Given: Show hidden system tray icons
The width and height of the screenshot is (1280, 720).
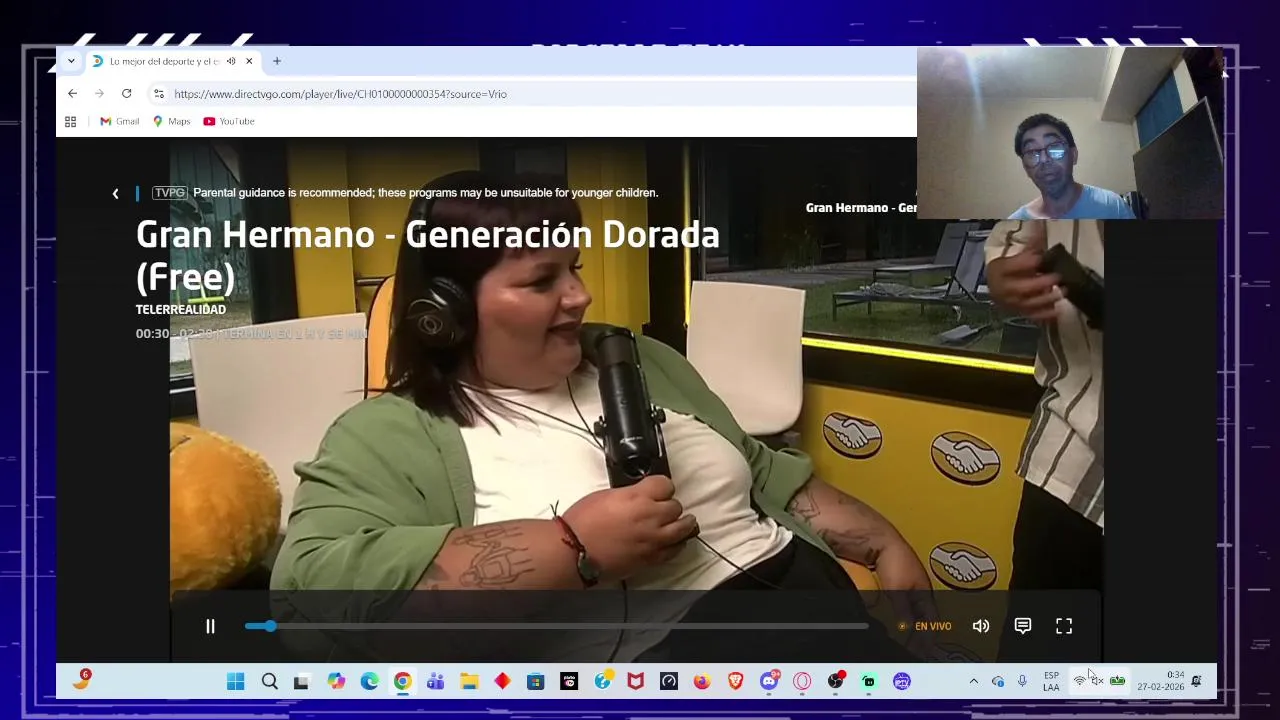Looking at the screenshot, I should click(x=974, y=681).
